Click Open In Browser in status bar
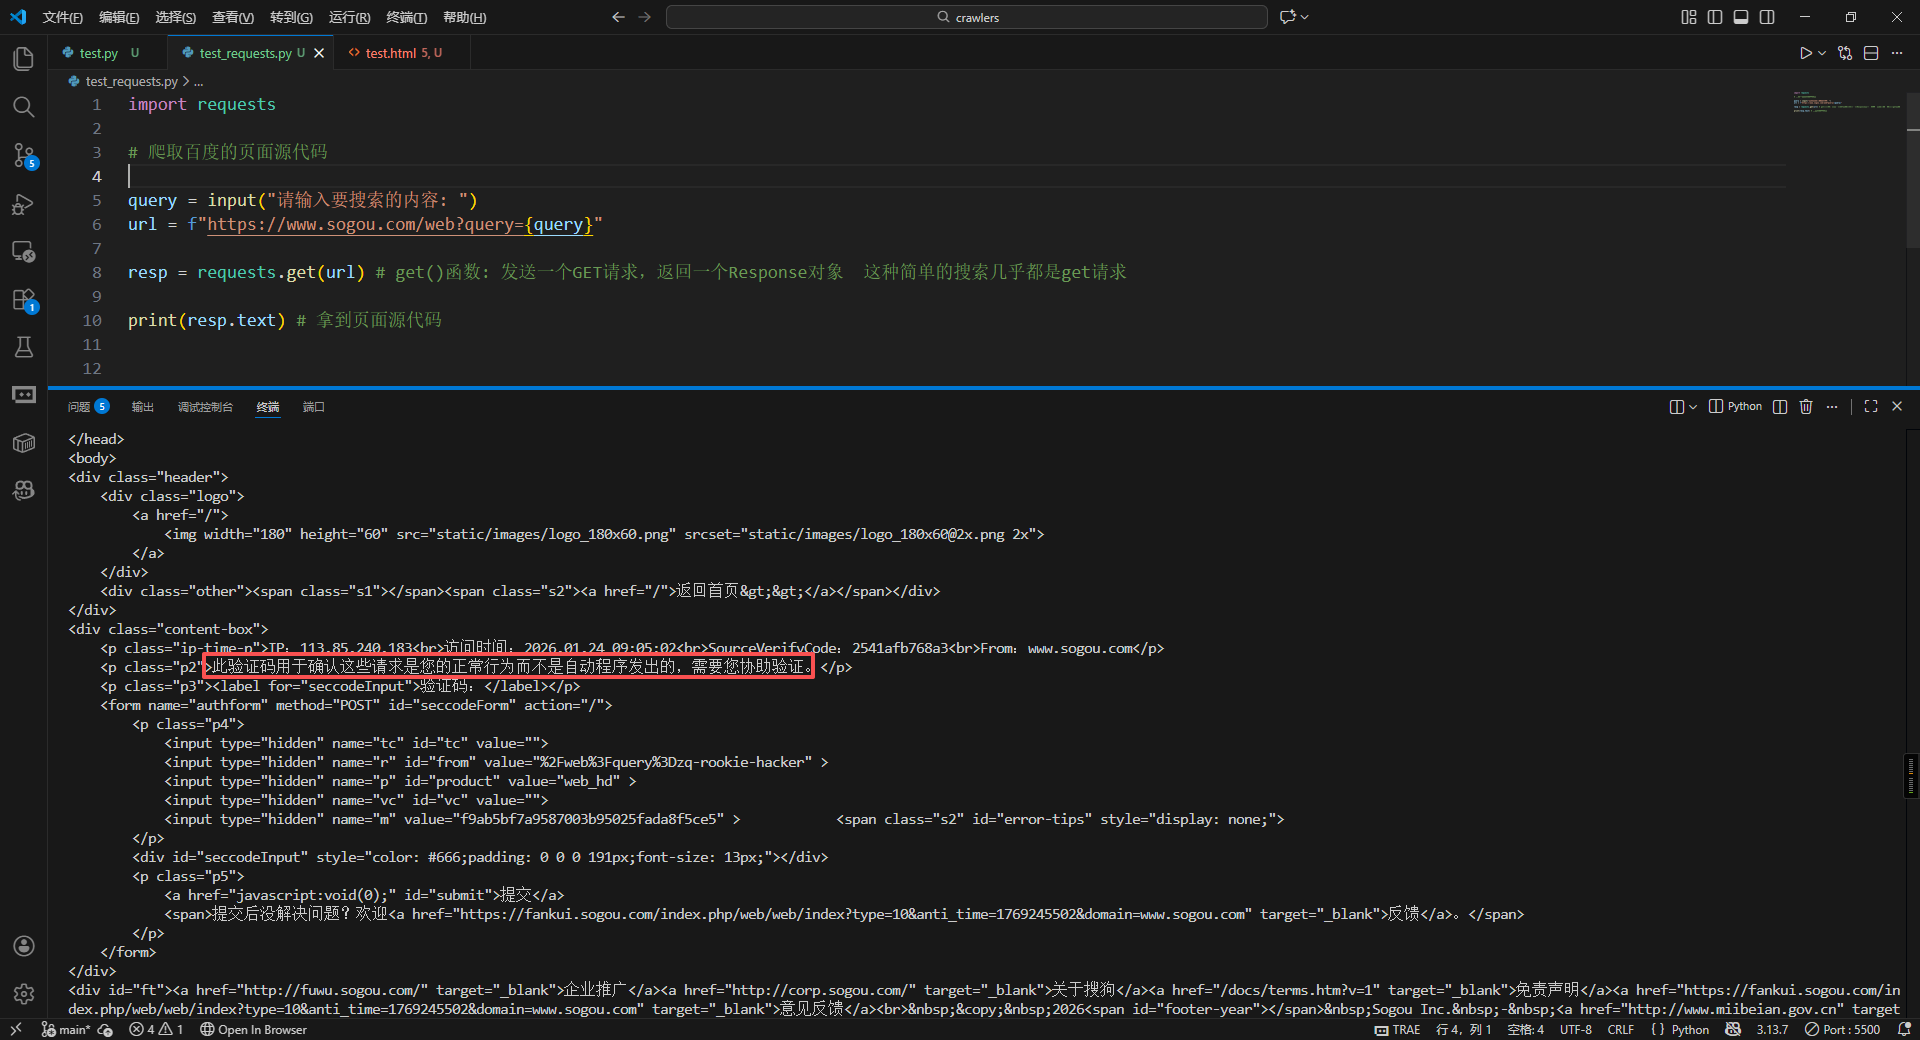The width and height of the screenshot is (1920, 1040). tap(254, 1029)
